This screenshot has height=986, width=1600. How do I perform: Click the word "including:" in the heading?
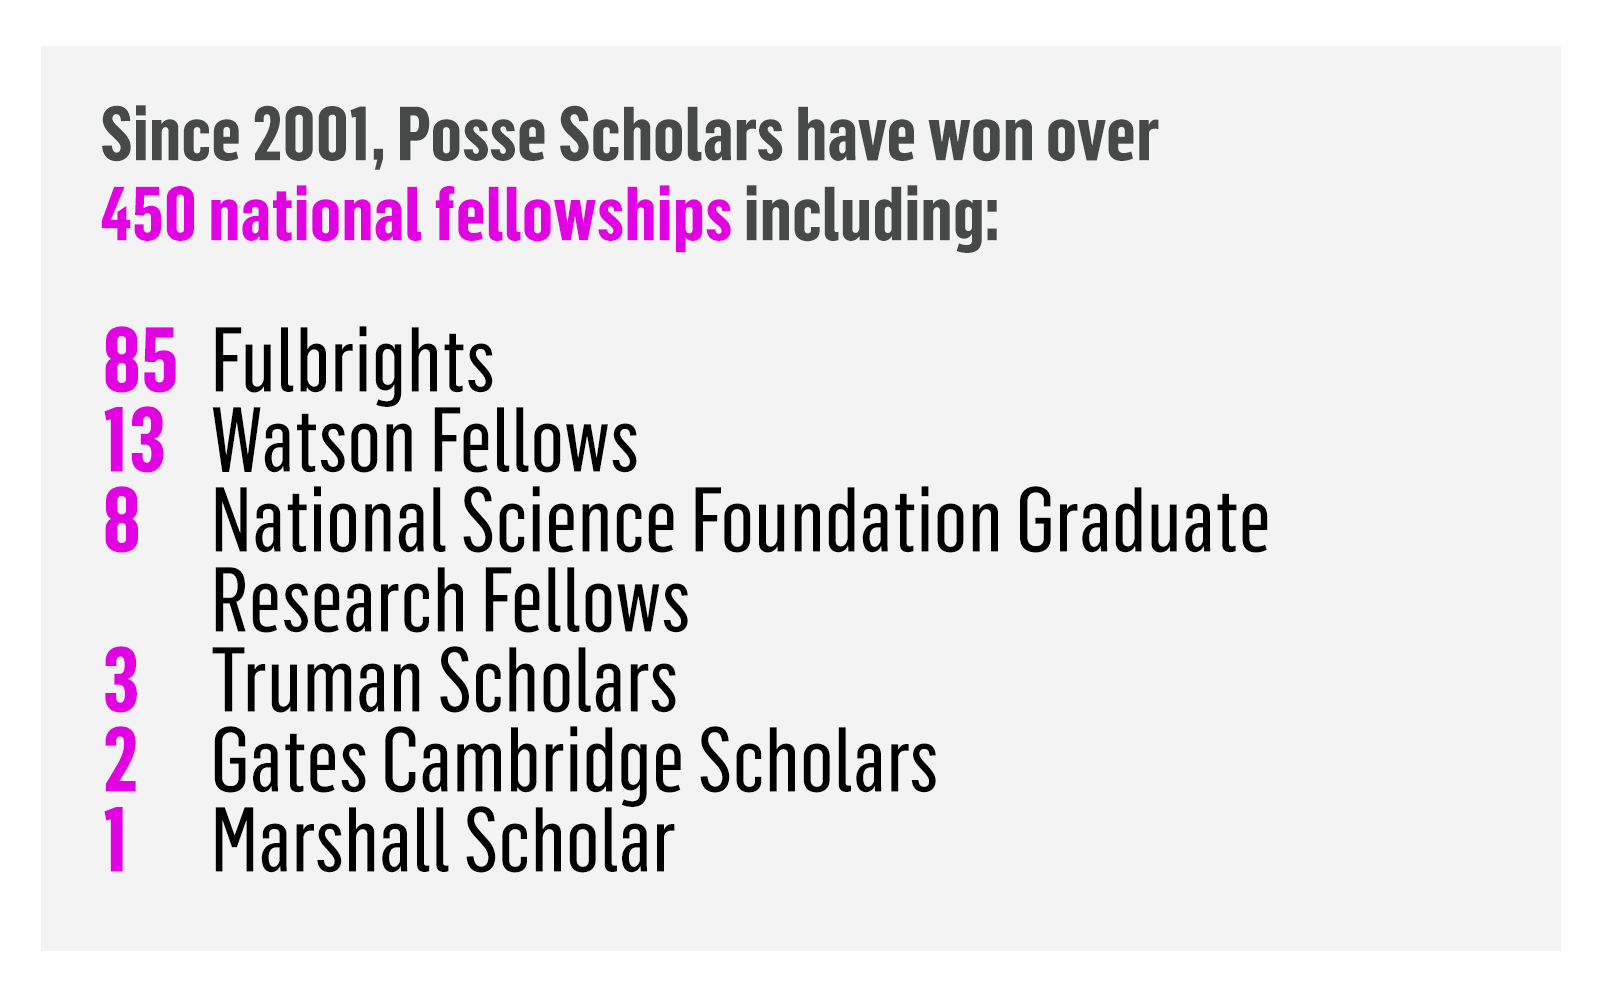tap(871, 217)
